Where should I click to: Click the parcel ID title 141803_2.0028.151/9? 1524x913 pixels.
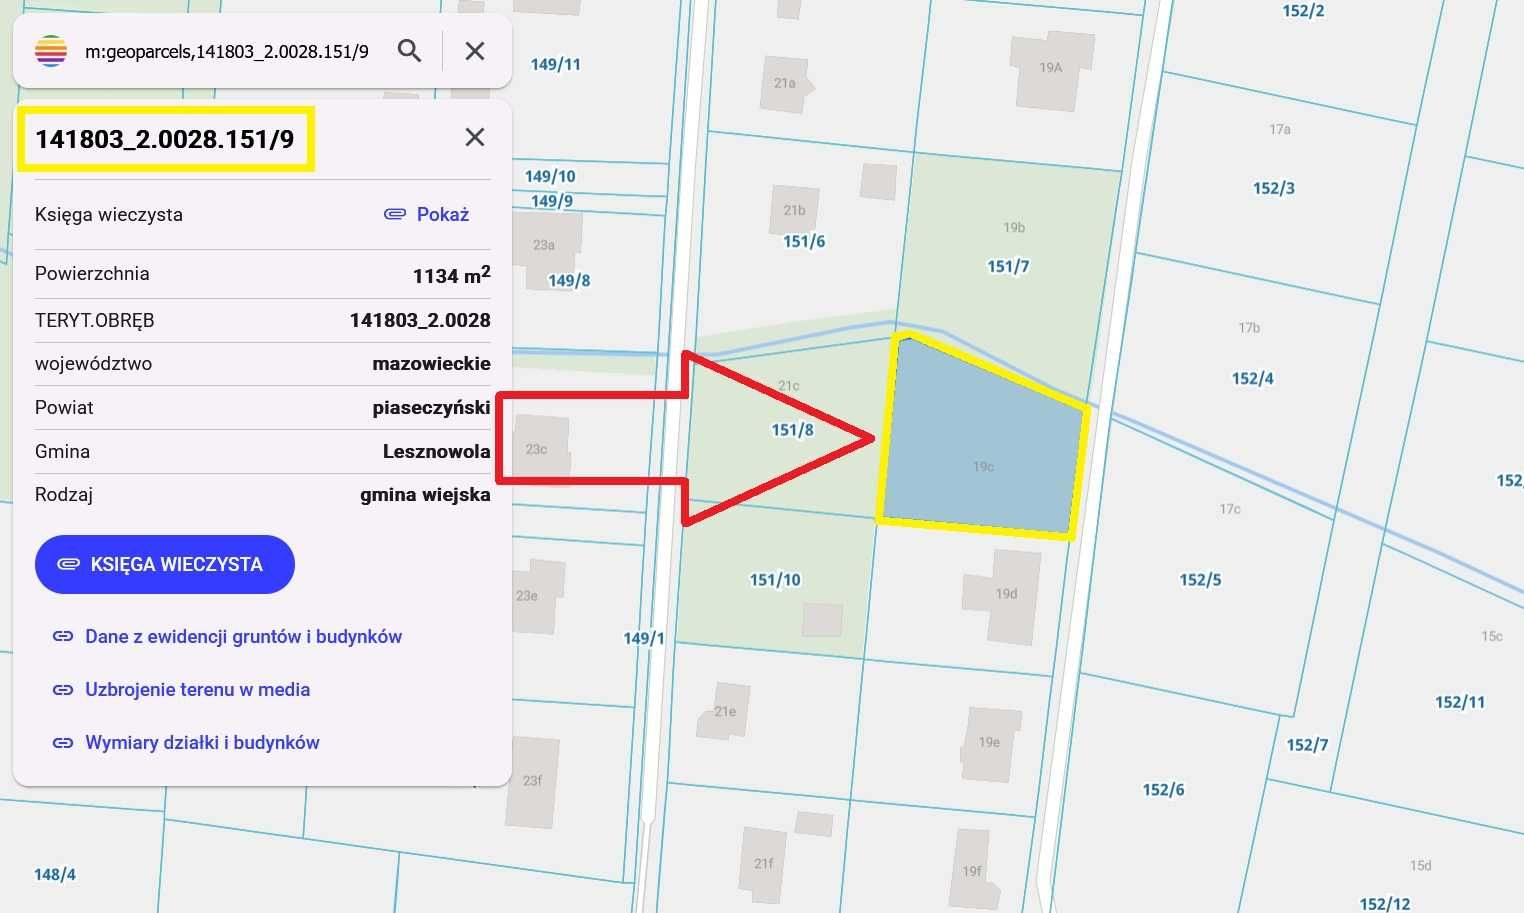[165, 139]
